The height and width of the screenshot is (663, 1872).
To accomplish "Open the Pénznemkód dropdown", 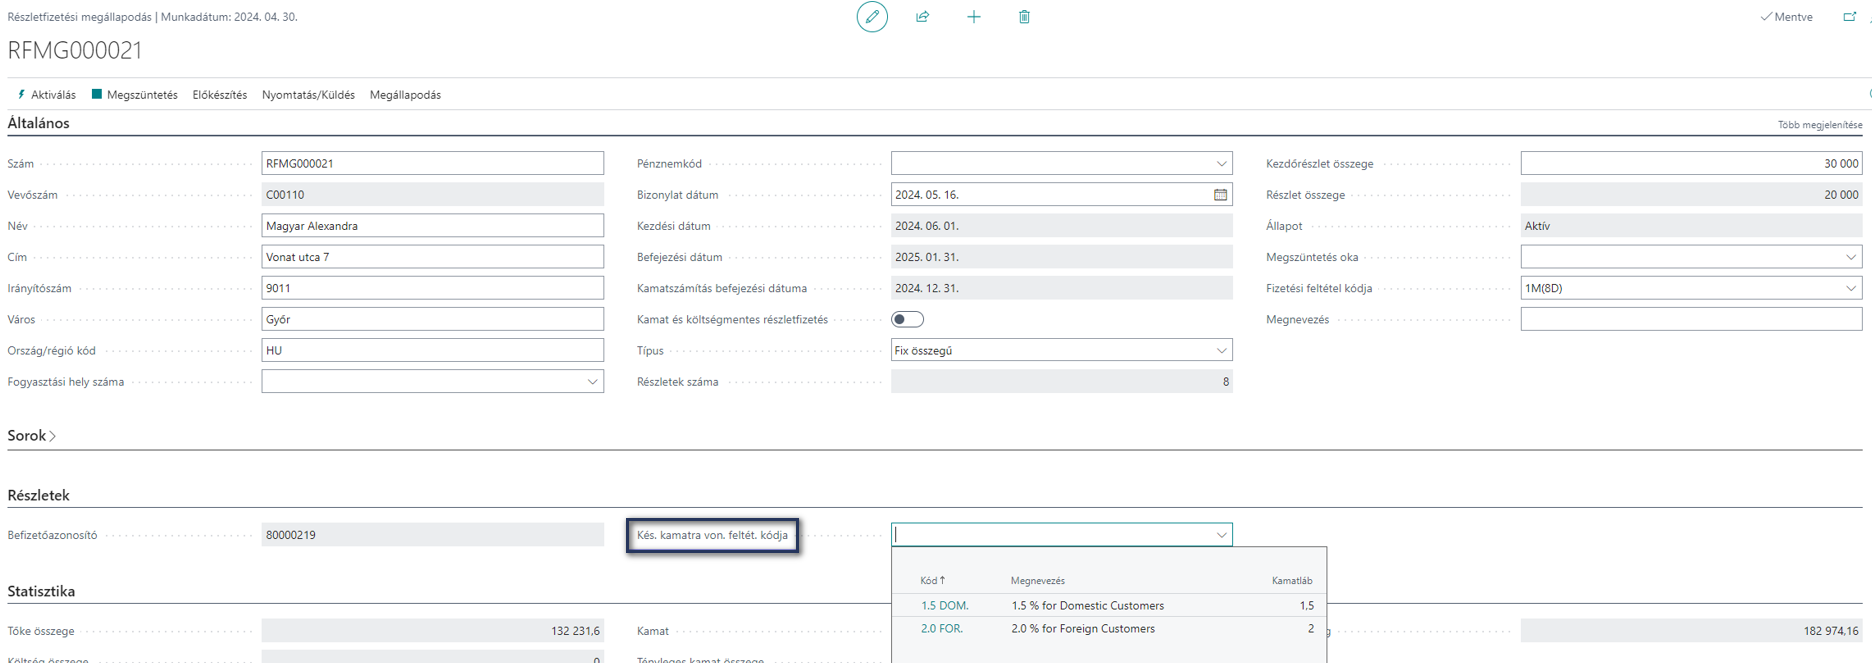I will coord(1221,164).
